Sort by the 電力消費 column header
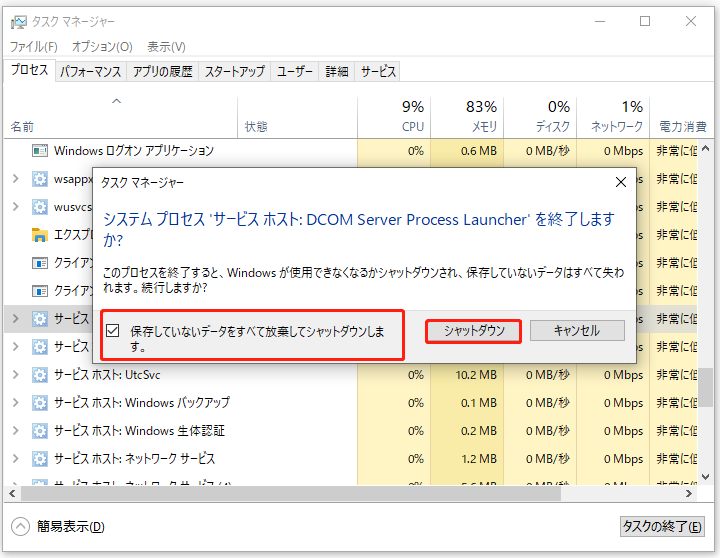Screen dimensions: 720x558 (x=682, y=118)
